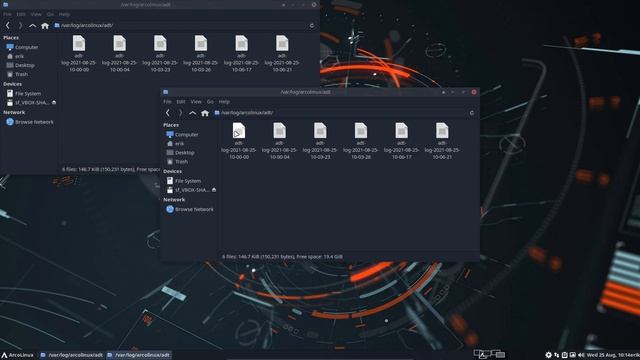The width and height of the screenshot is (640, 360).
Task: Open ArcoLinux applications menu in panel
Action: pyautogui.click(x=18, y=355)
